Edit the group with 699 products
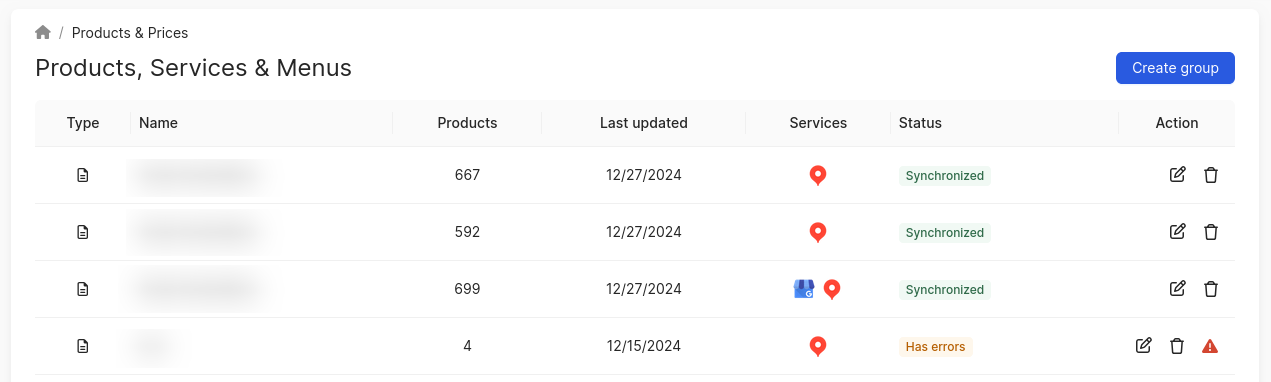This screenshot has height=382, width=1271. tap(1177, 289)
